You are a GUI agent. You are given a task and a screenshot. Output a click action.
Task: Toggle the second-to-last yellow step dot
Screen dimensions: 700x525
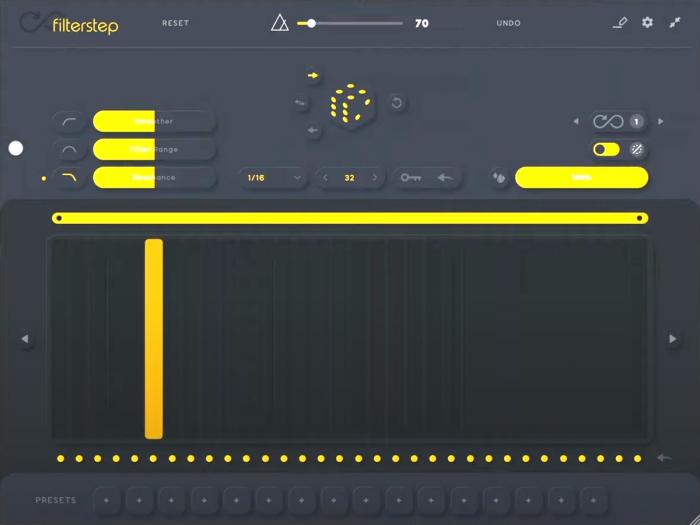pyautogui.click(x=619, y=458)
